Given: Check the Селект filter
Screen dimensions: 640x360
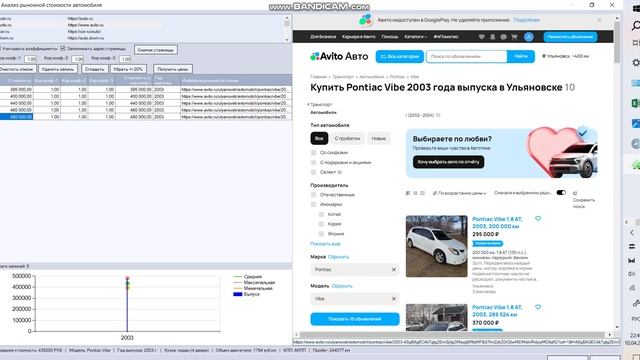Looking at the screenshot, I should point(313,172).
